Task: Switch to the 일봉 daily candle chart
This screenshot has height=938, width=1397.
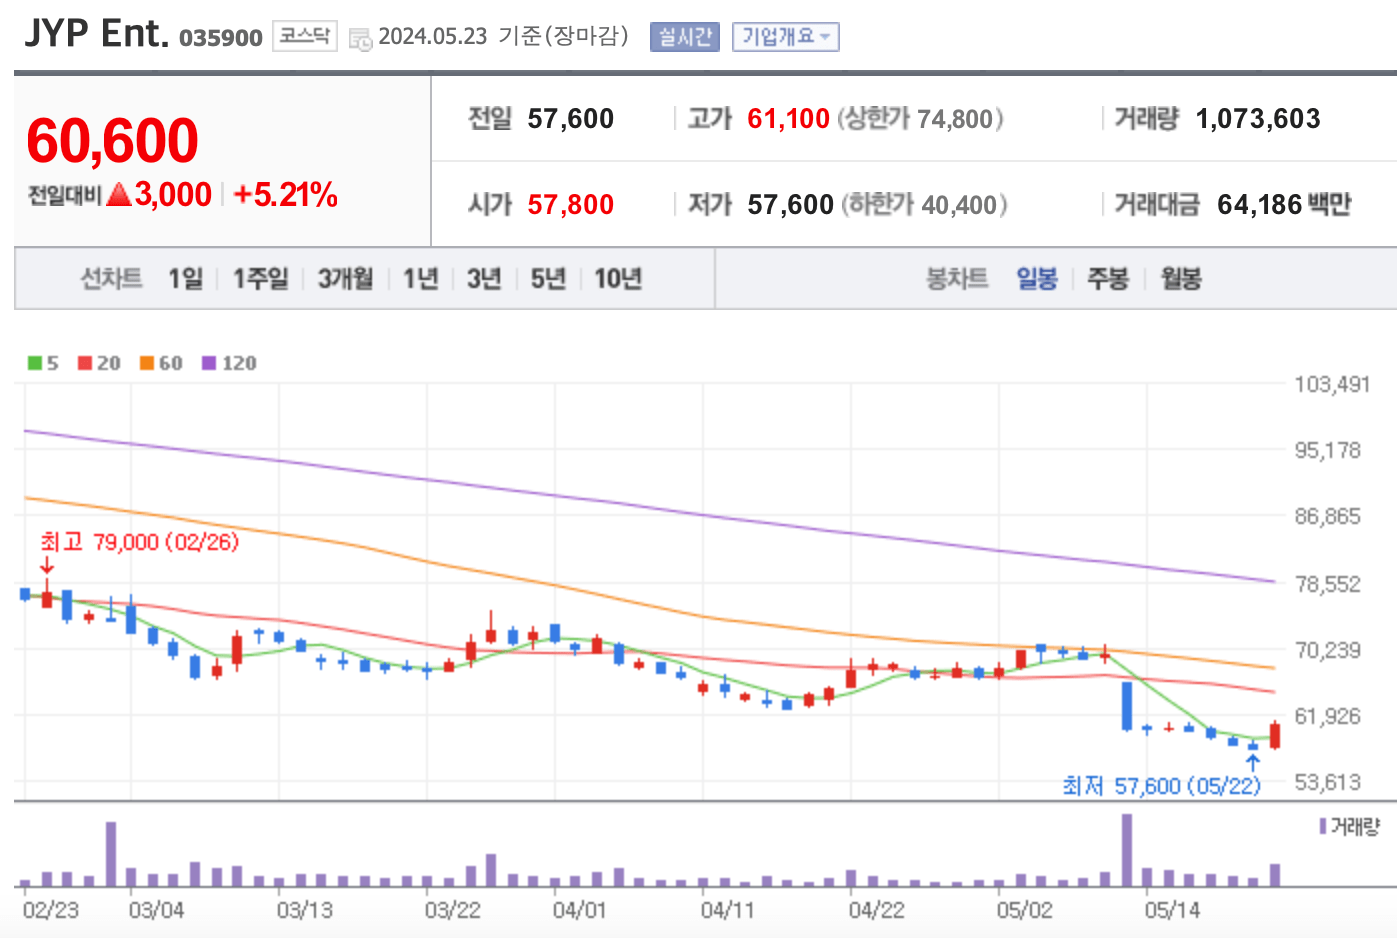Action: pyautogui.click(x=1037, y=278)
